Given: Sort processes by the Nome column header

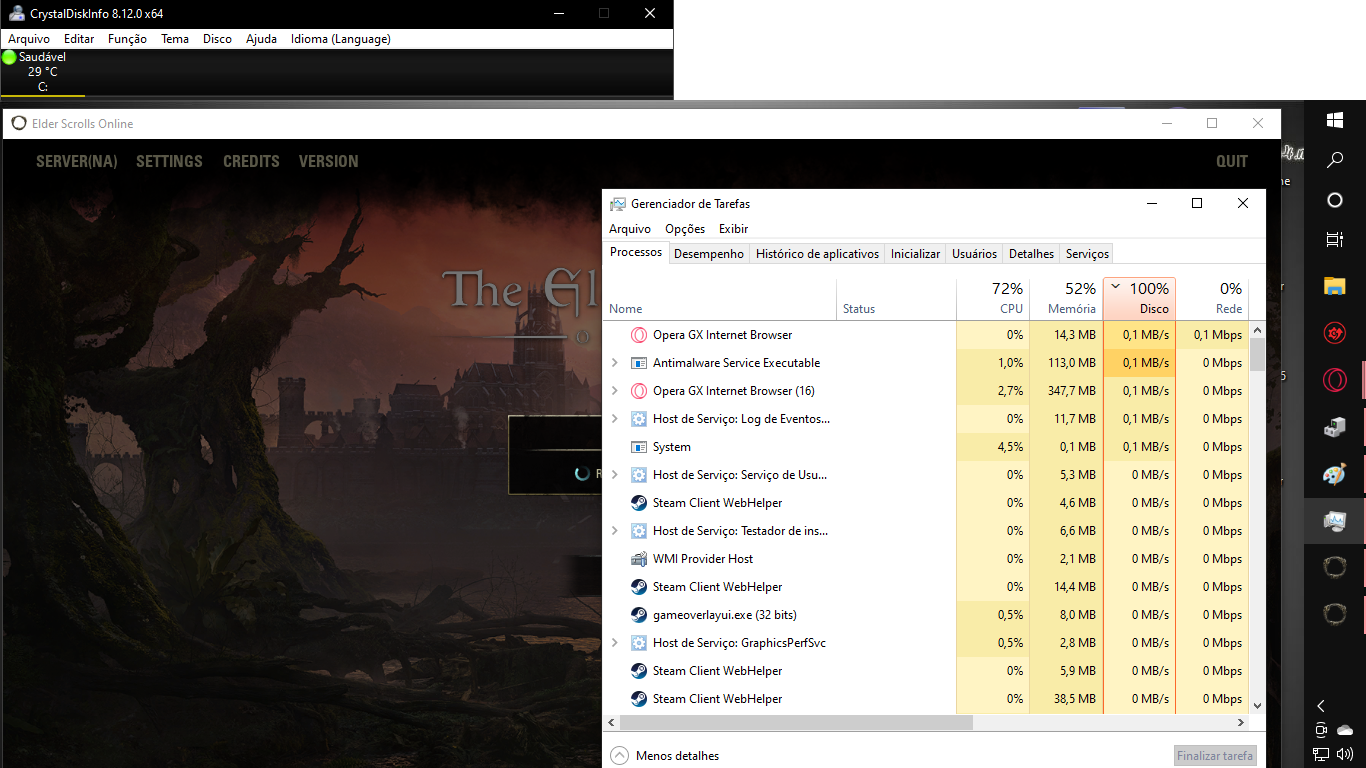Looking at the screenshot, I should click(x=720, y=298).
